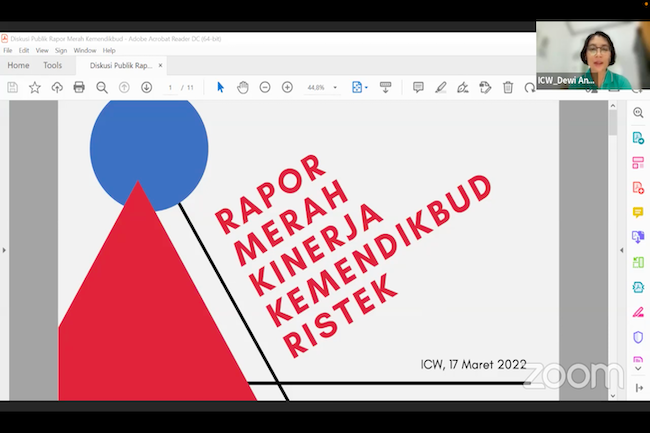Open Fill & Sign in right pane
Screen dimensions: 650x433
[638, 312]
